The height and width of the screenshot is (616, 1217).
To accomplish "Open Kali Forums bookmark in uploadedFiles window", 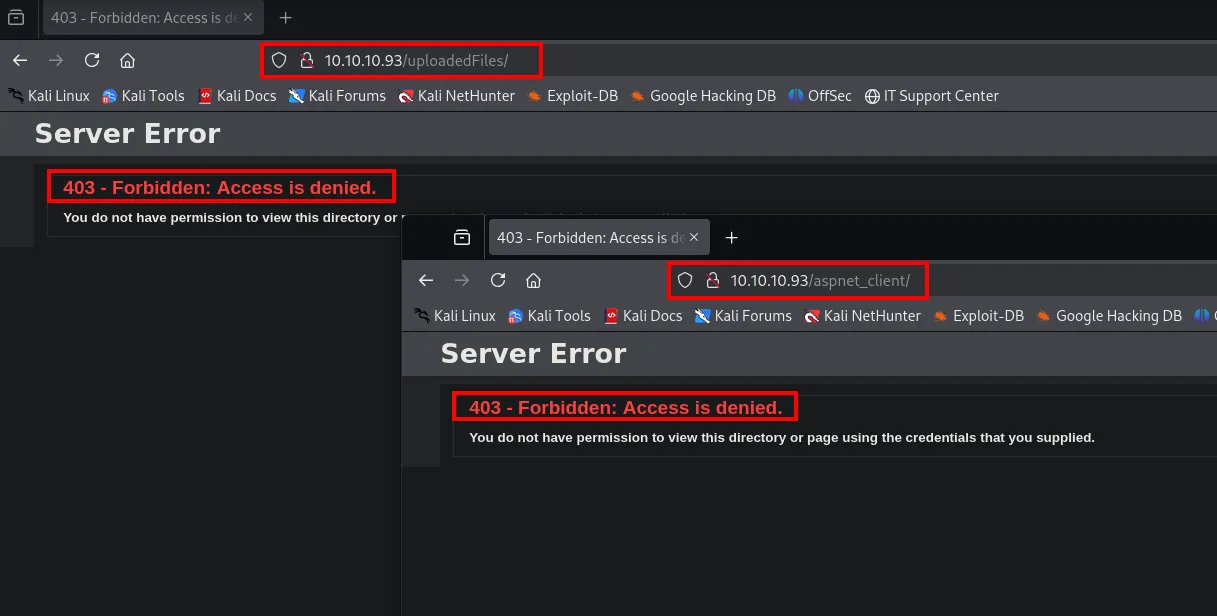I will click(337, 96).
